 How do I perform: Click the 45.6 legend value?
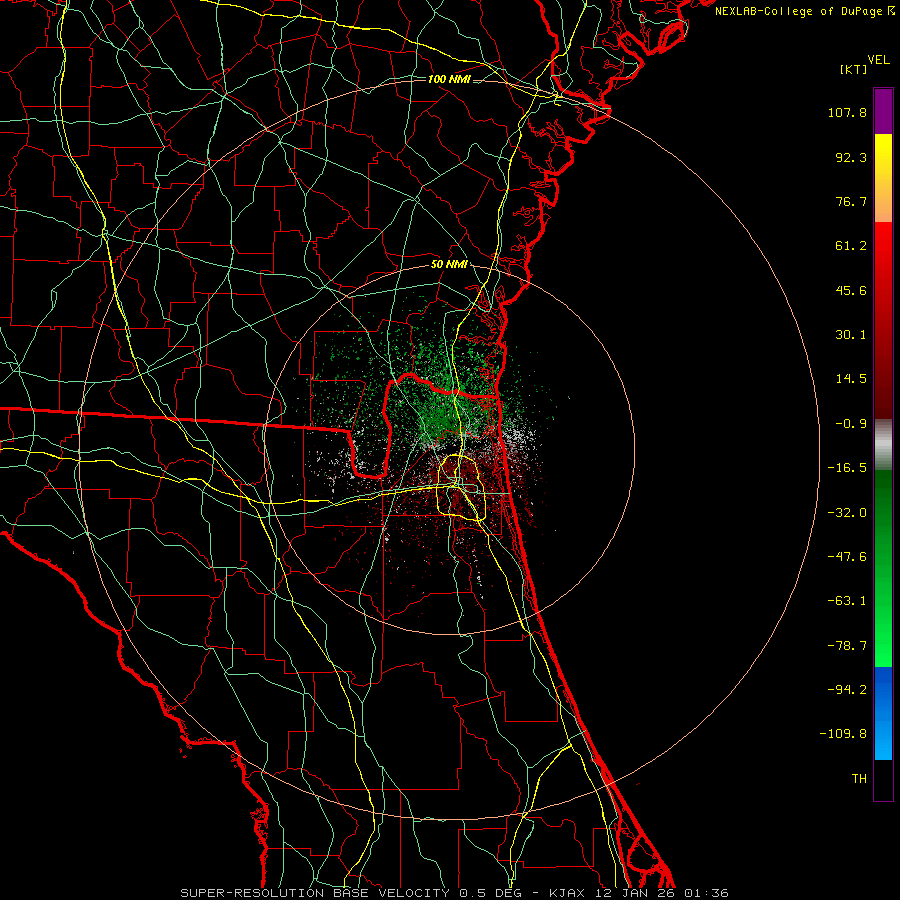coord(851,290)
